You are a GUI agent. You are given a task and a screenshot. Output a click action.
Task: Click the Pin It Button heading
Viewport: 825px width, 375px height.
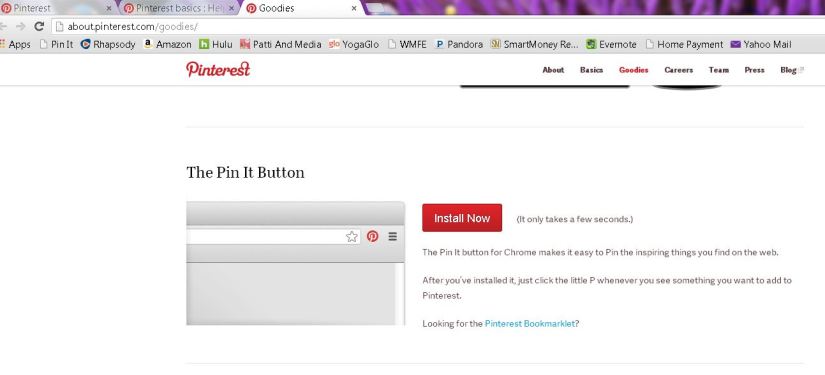click(245, 173)
